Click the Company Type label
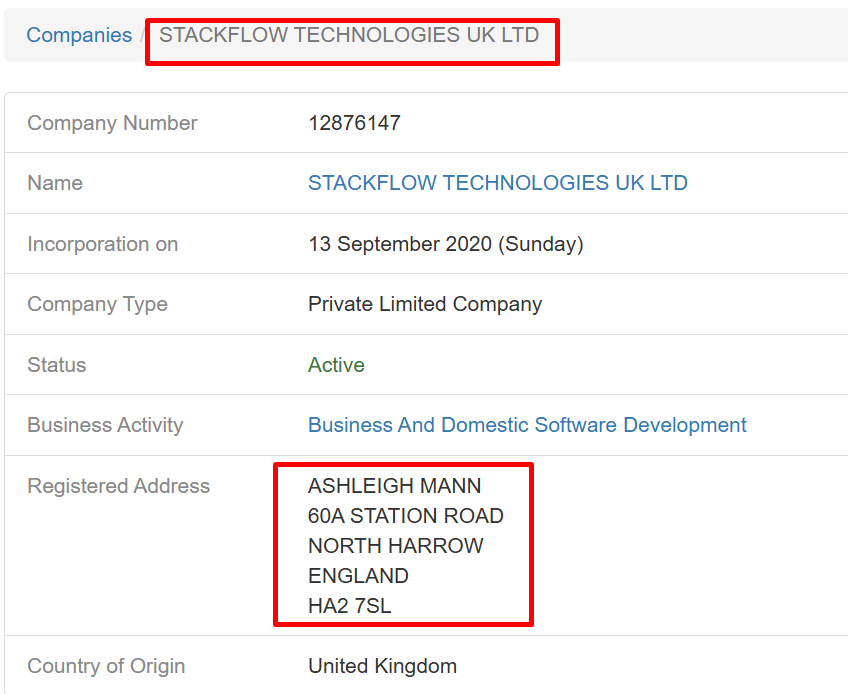Image resolution: width=848 pixels, height=694 pixels. click(x=97, y=304)
